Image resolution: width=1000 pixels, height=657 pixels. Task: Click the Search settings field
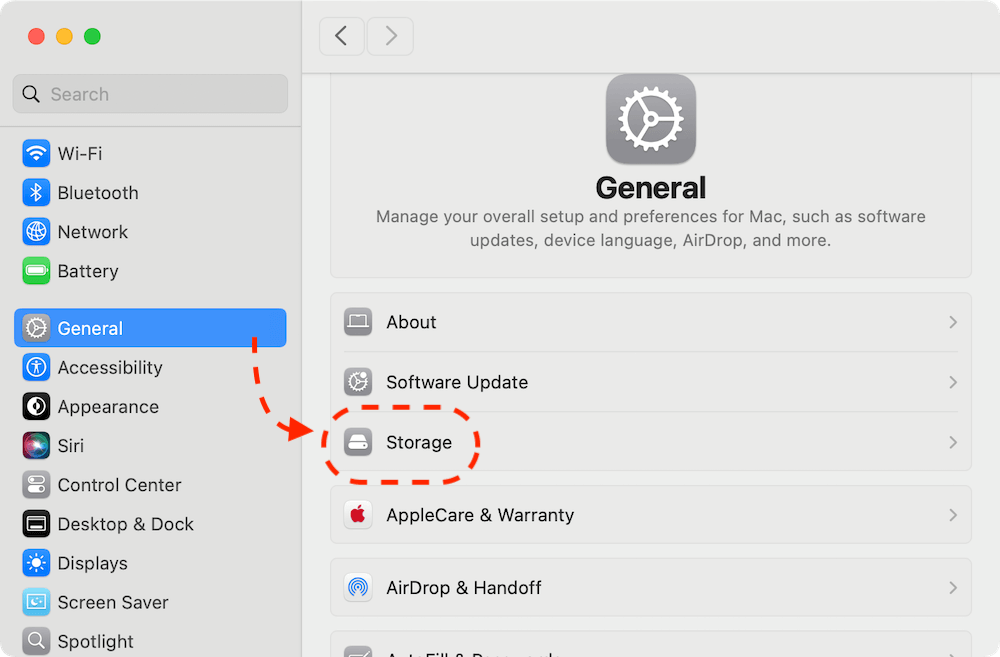click(150, 94)
